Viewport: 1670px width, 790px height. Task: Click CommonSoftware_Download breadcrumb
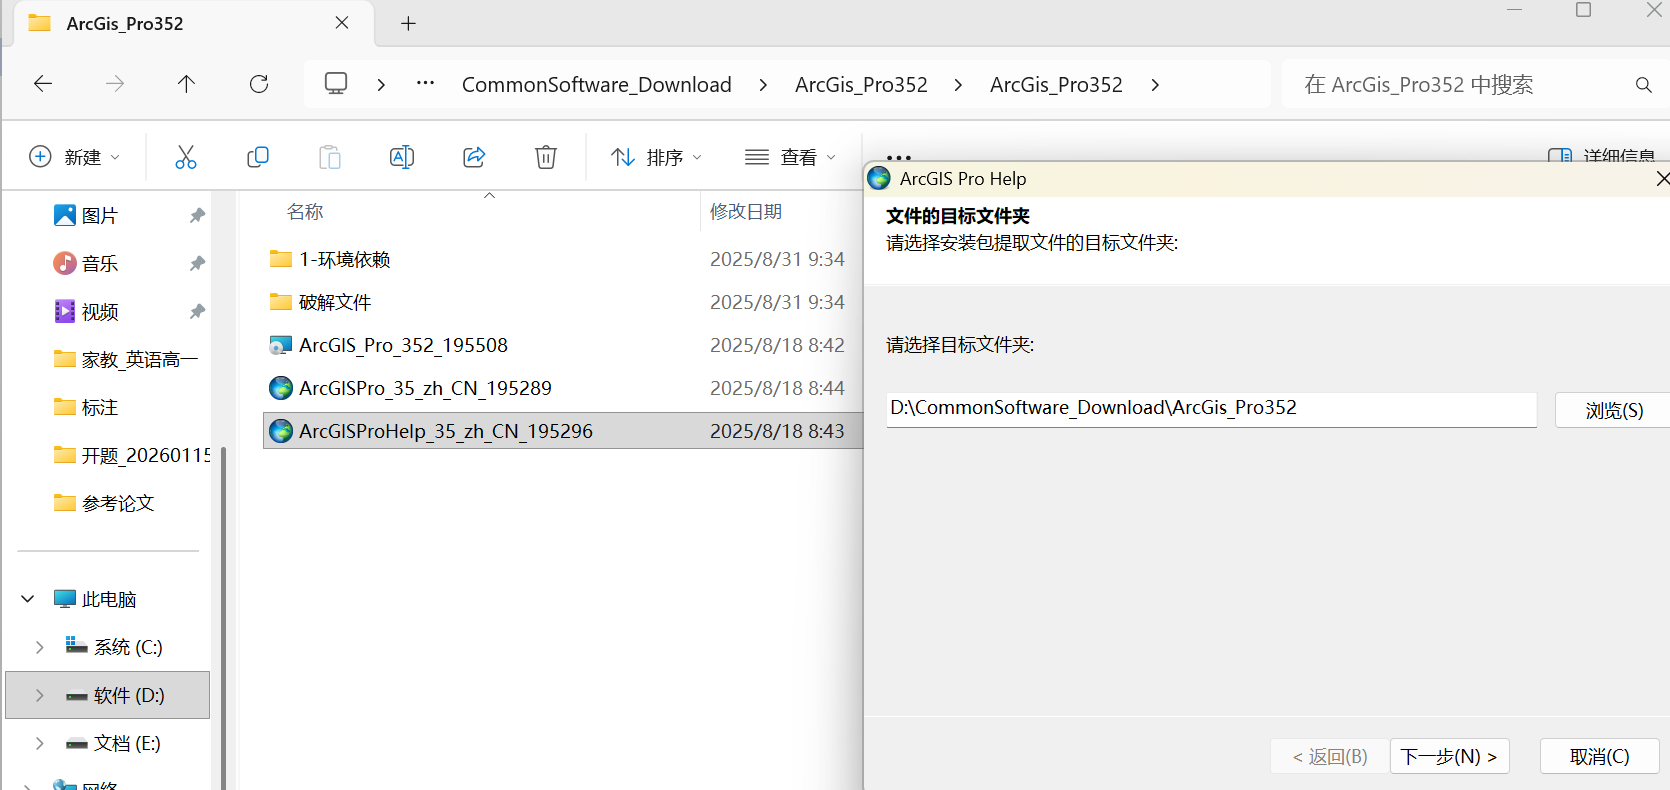(597, 85)
